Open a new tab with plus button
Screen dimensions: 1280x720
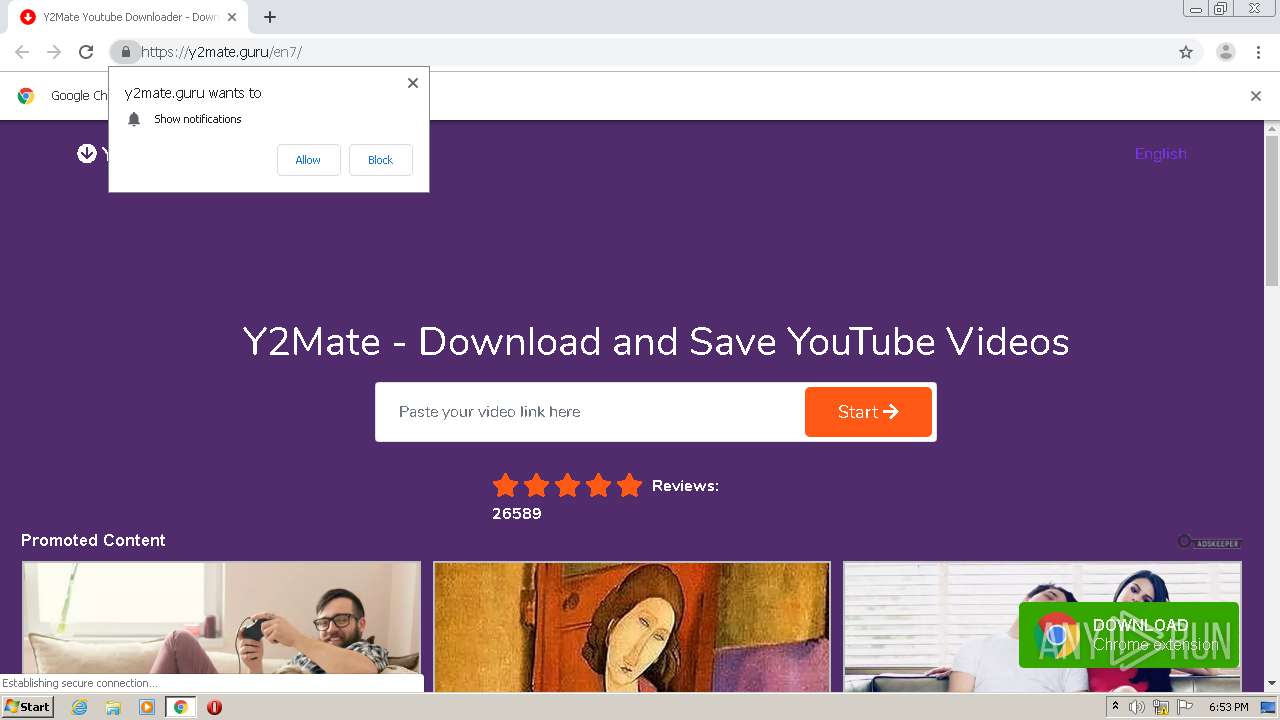(x=270, y=17)
